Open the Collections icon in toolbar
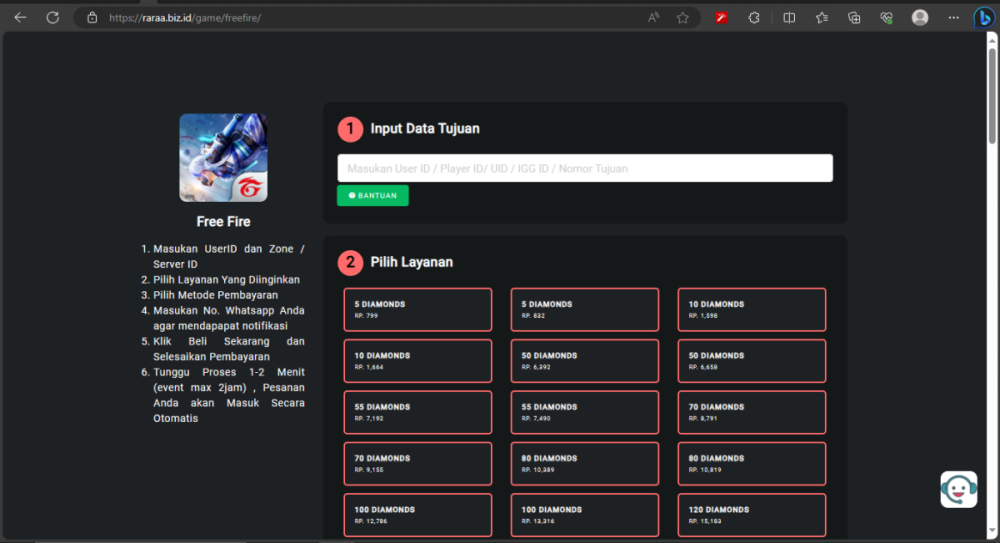Viewport: 1000px width, 543px height. pyautogui.click(x=854, y=17)
